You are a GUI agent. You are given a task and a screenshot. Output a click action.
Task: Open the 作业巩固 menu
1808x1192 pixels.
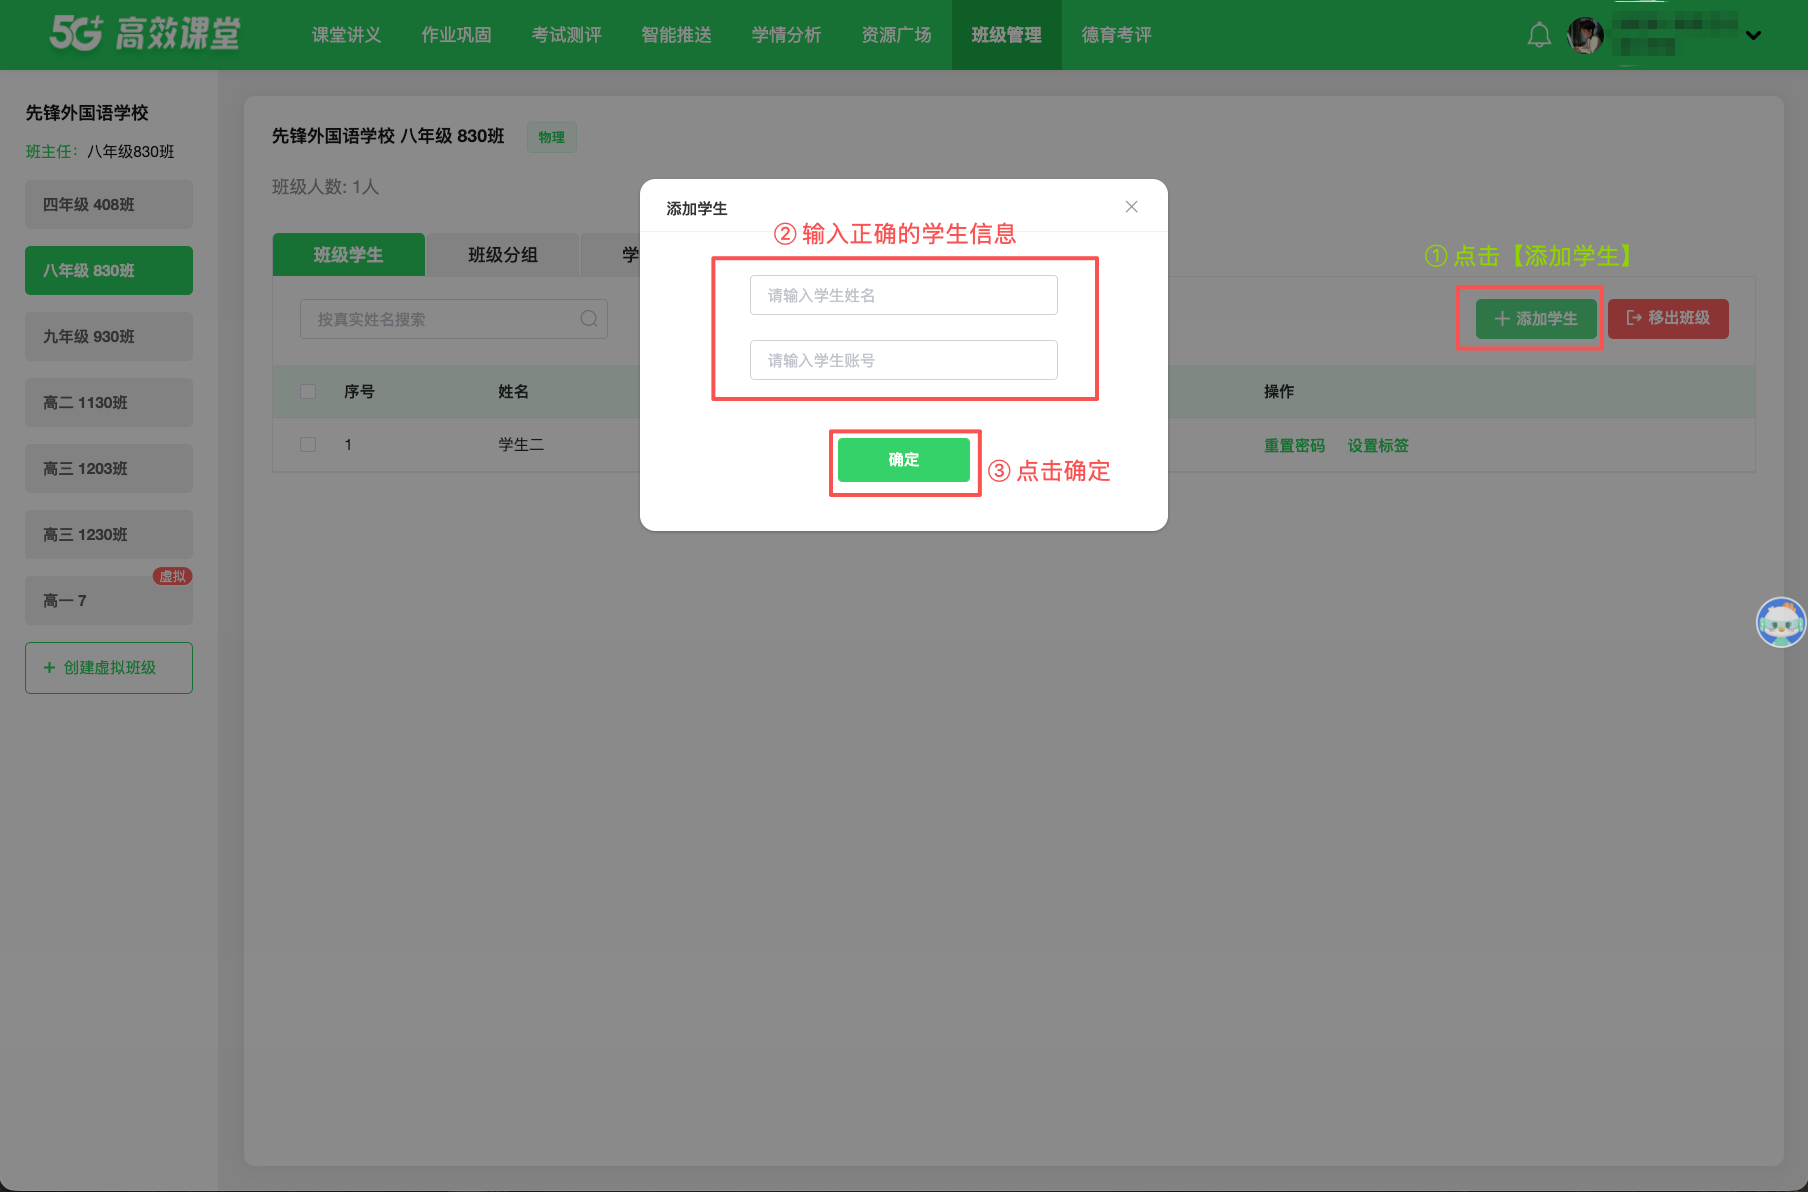coord(456,35)
